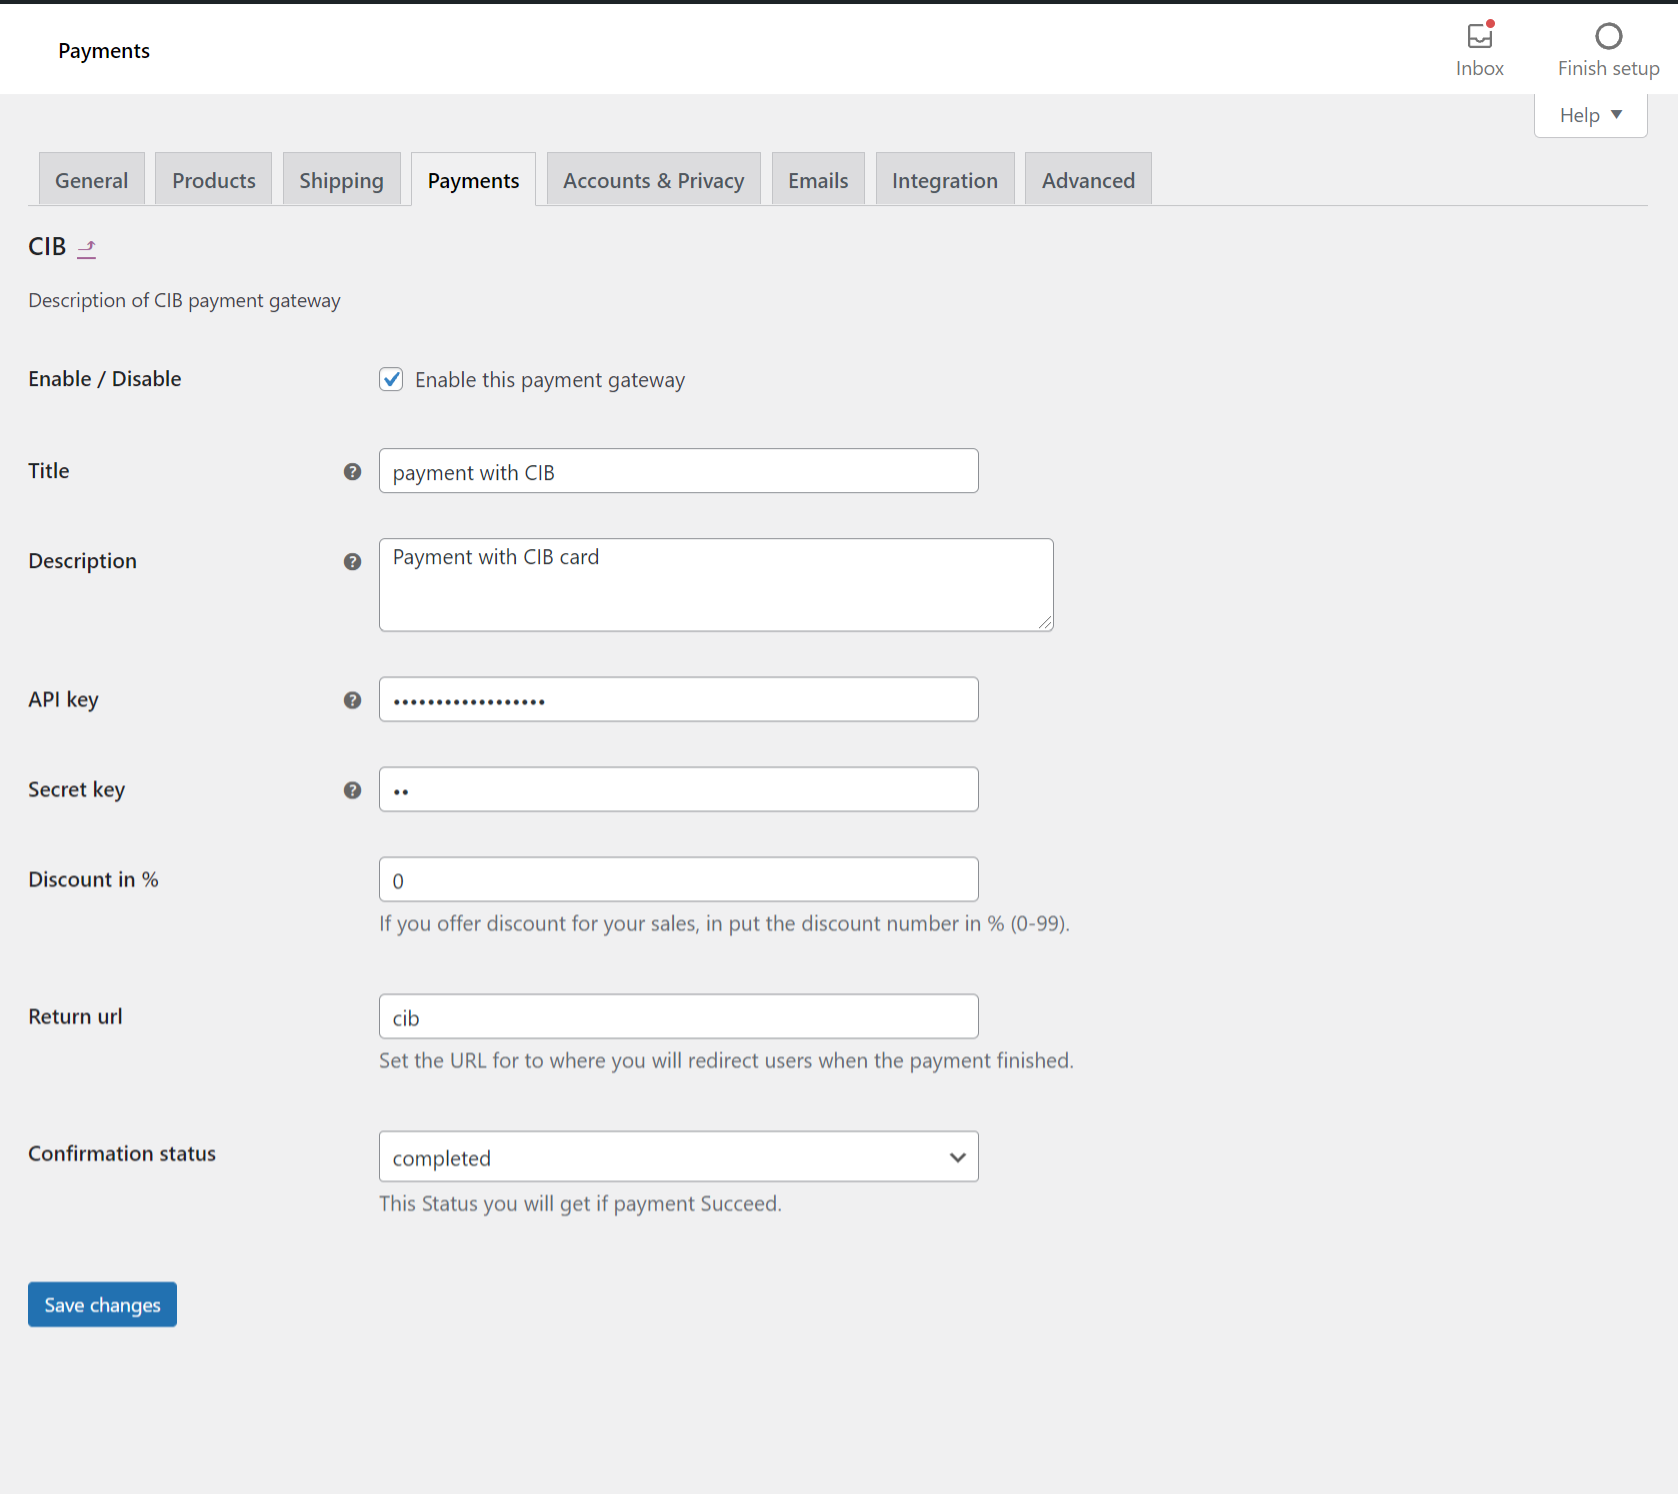Open the Inbox icon

coord(1480,36)
